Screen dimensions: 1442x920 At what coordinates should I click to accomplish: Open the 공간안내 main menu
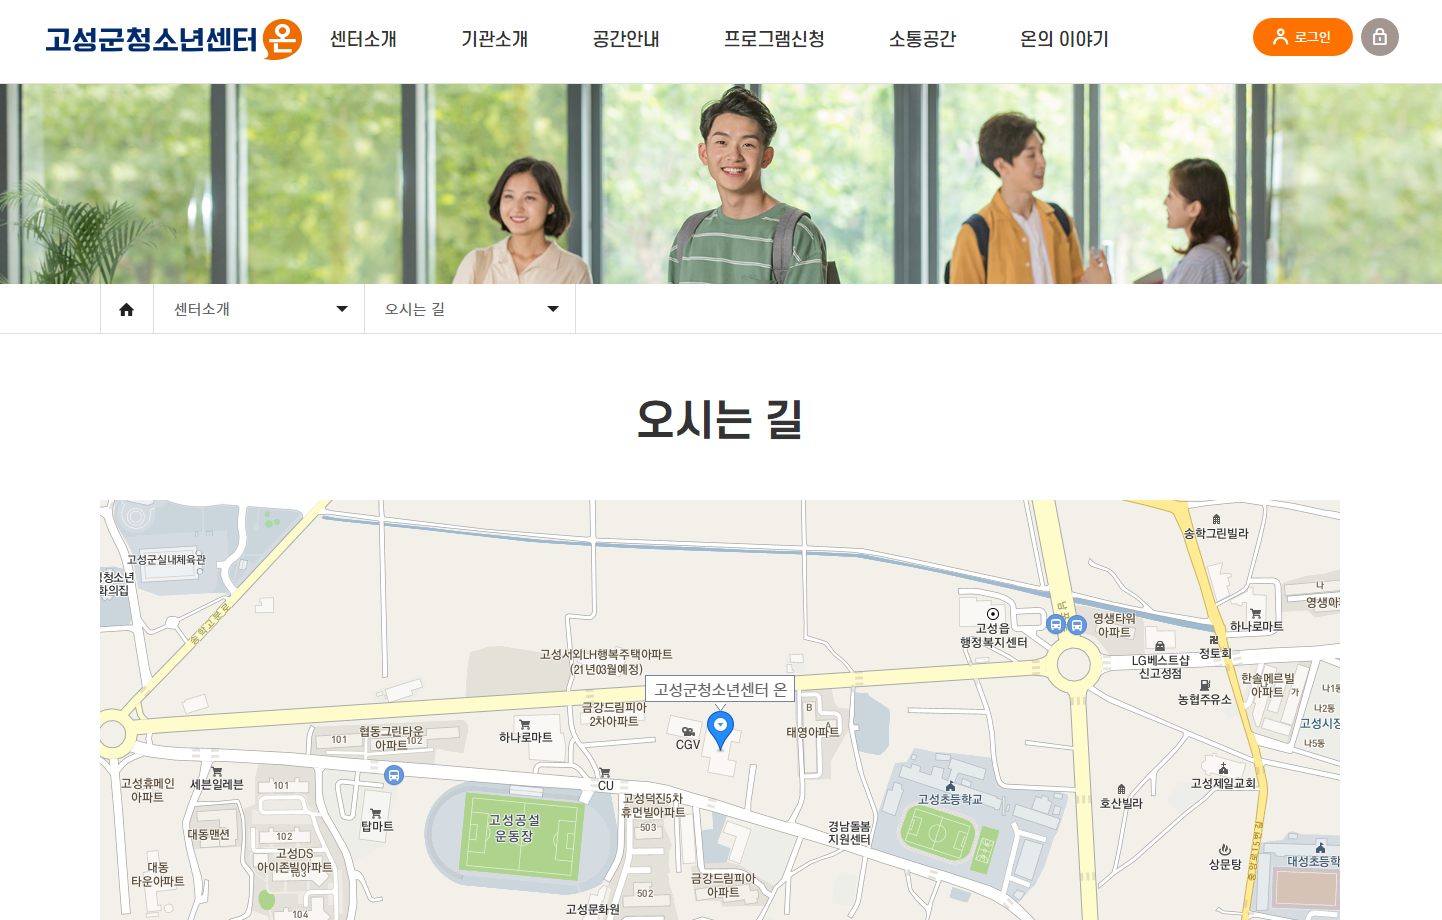pyautogui.click(x=626, y=39)
